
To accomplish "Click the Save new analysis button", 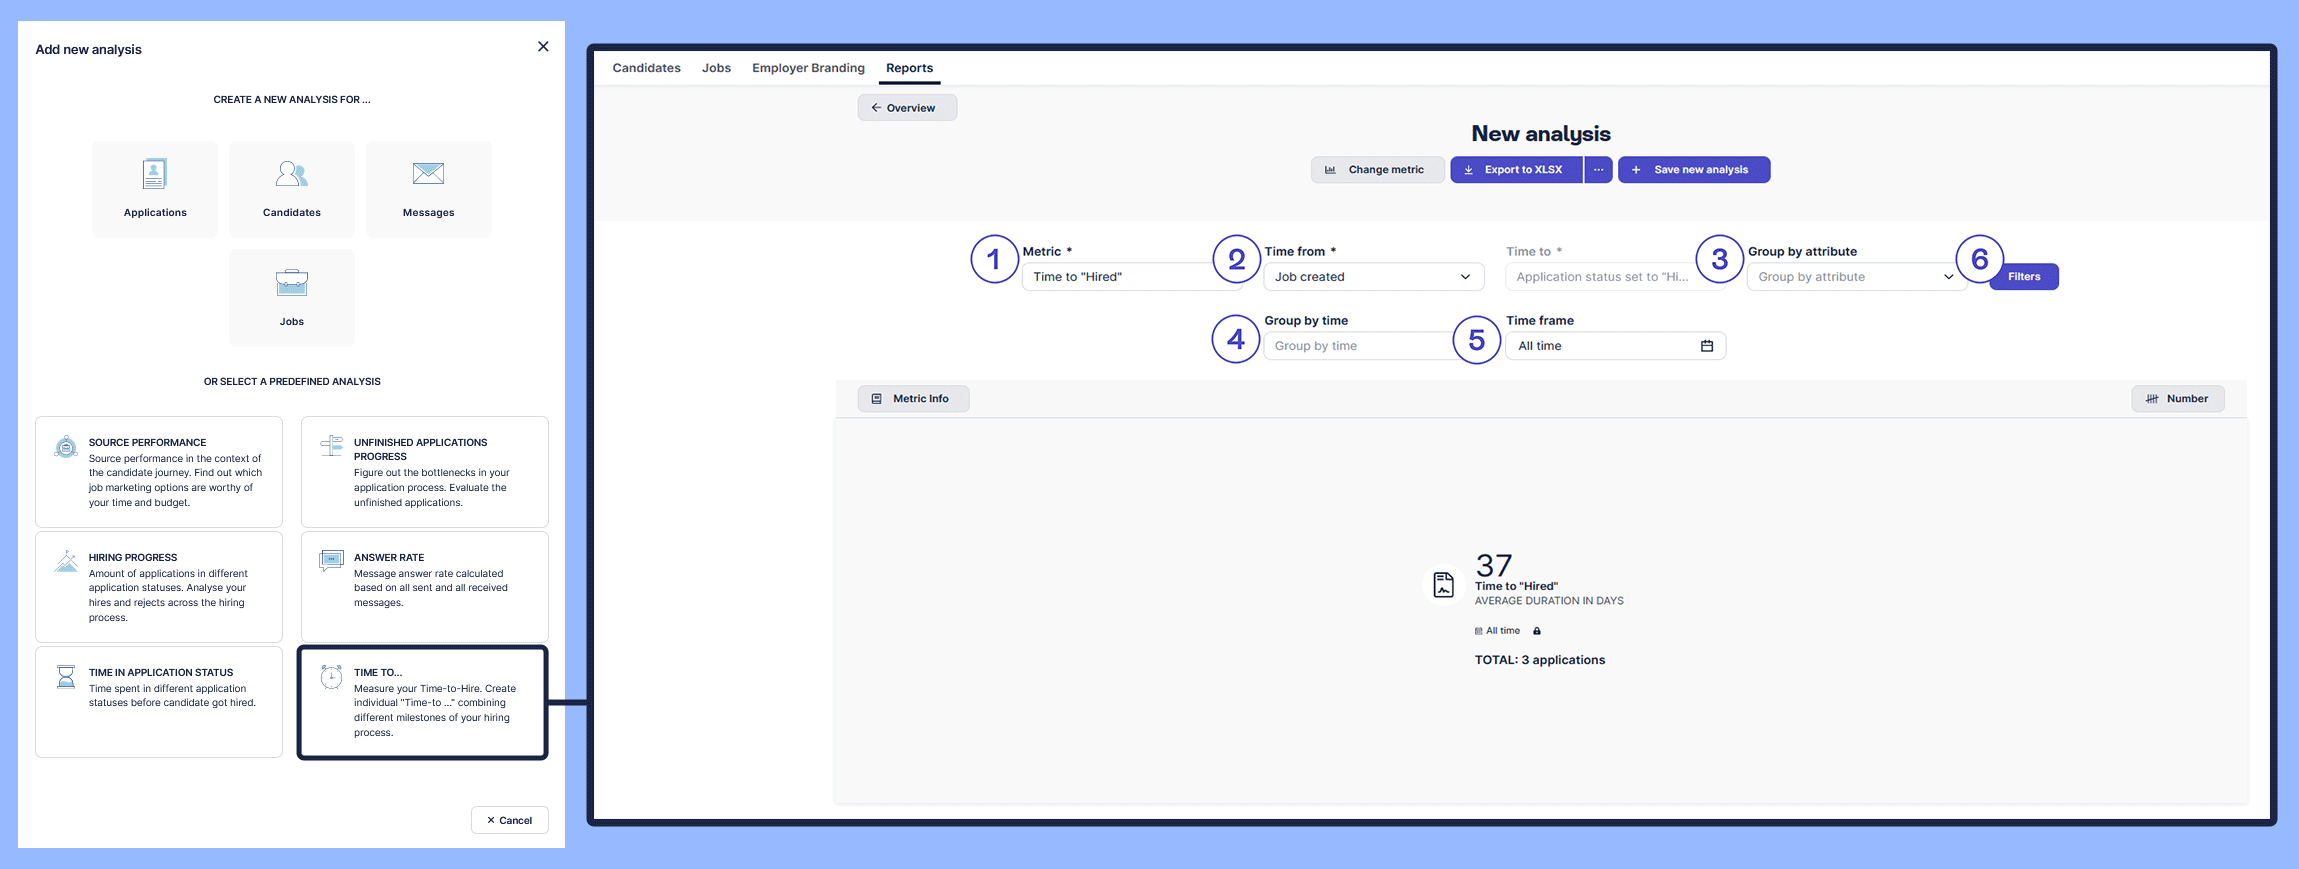I will point(1693,170).
